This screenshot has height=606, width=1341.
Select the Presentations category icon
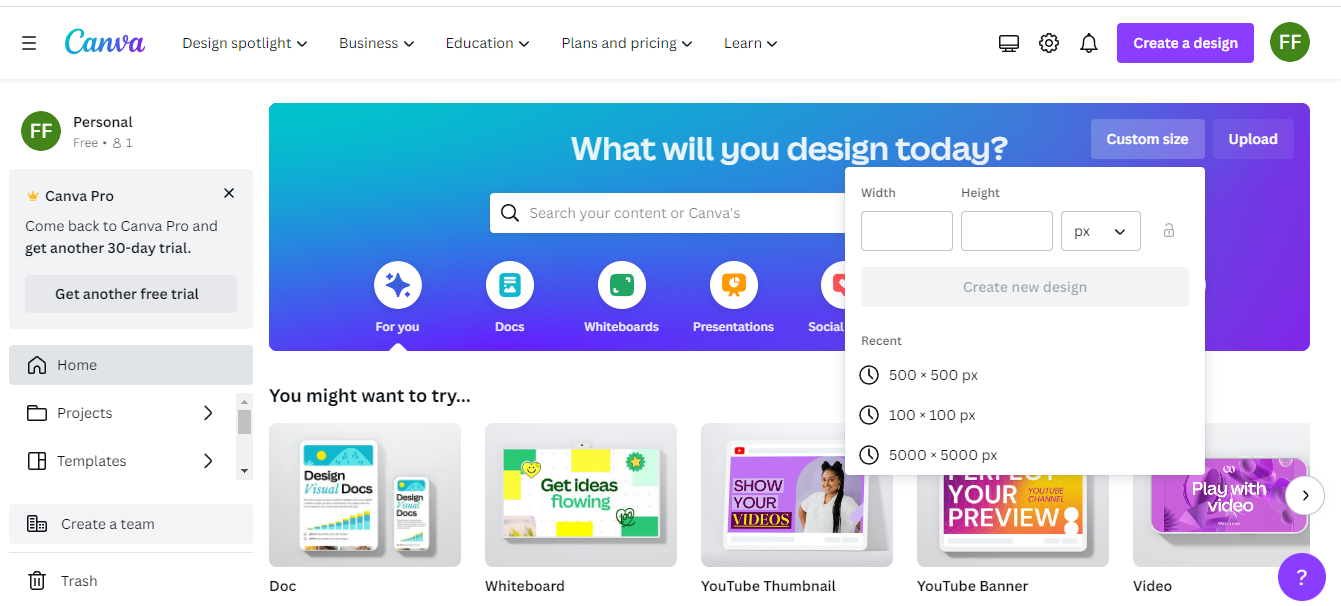tap(734, 286)
